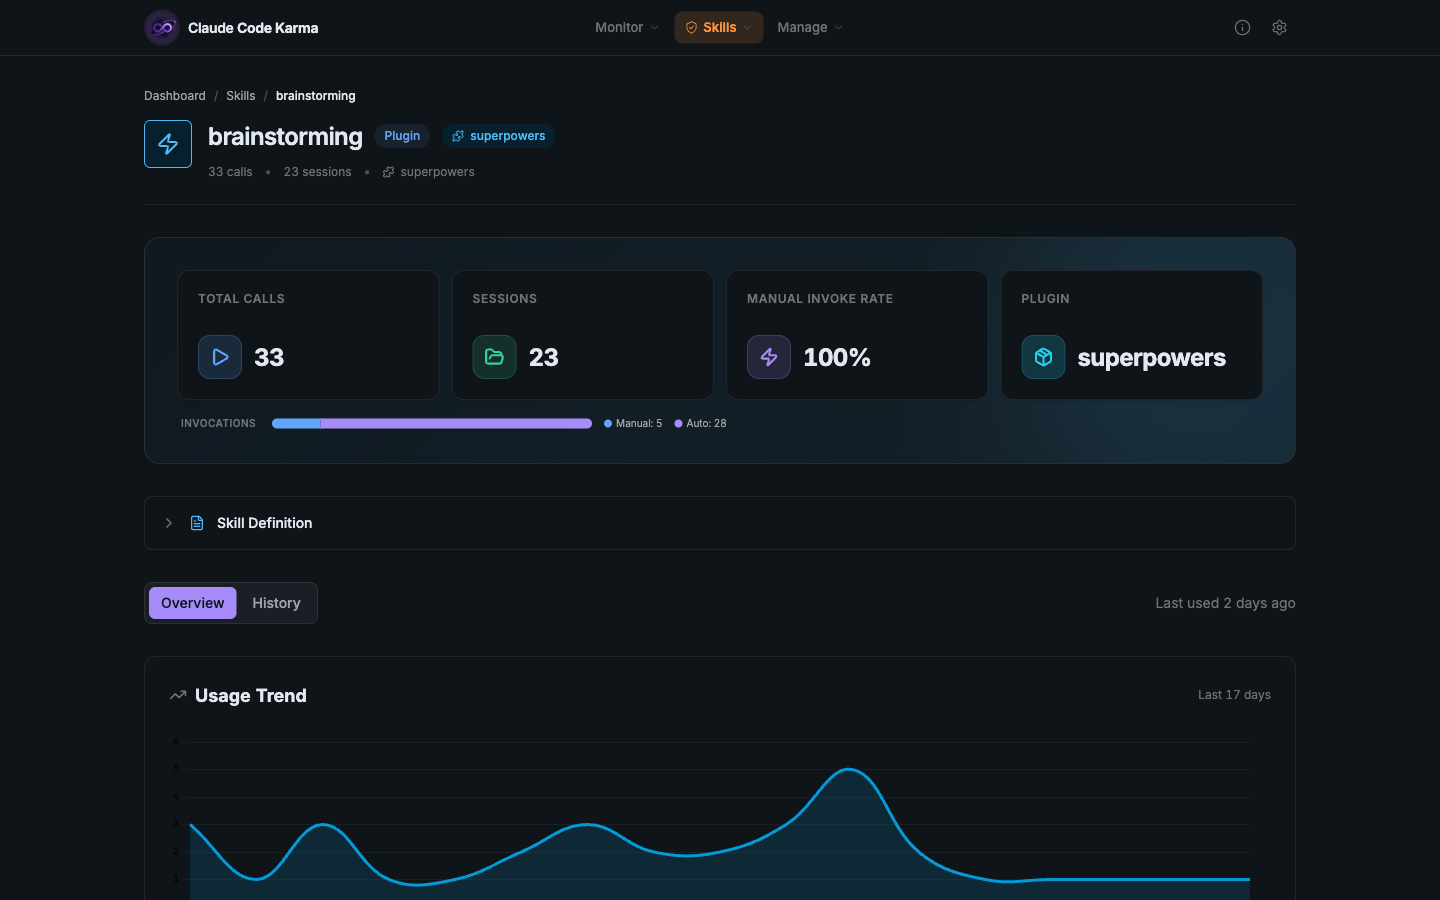The height and width of the screenshot is (900, 1440).
Task: Click the puzzle icon beside gray superpowers text
Action: 389,172
